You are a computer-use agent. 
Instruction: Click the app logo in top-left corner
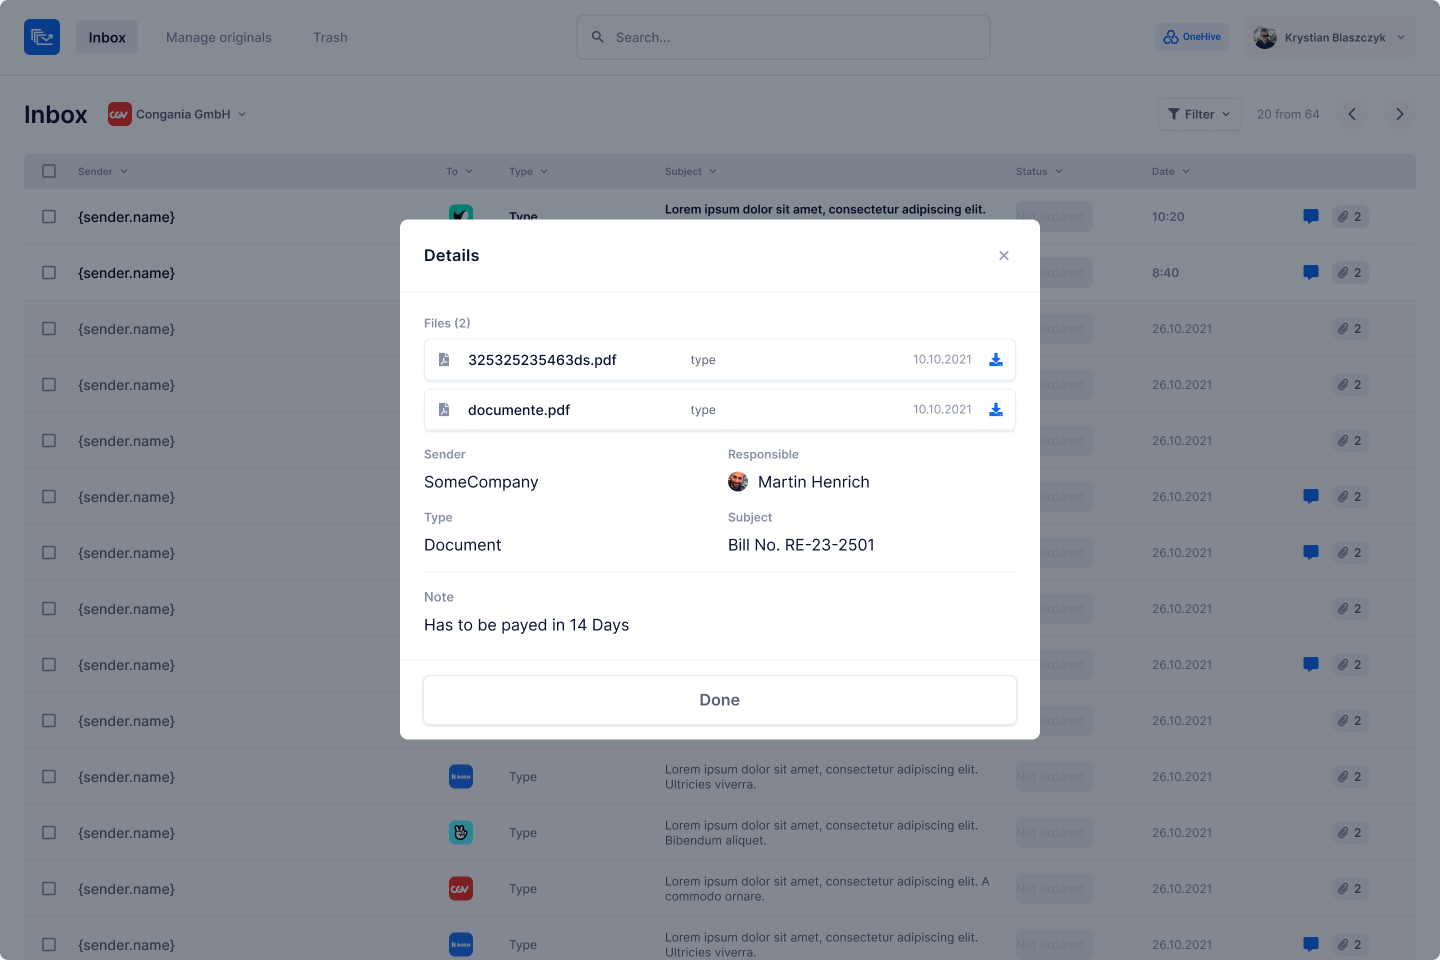42,37
